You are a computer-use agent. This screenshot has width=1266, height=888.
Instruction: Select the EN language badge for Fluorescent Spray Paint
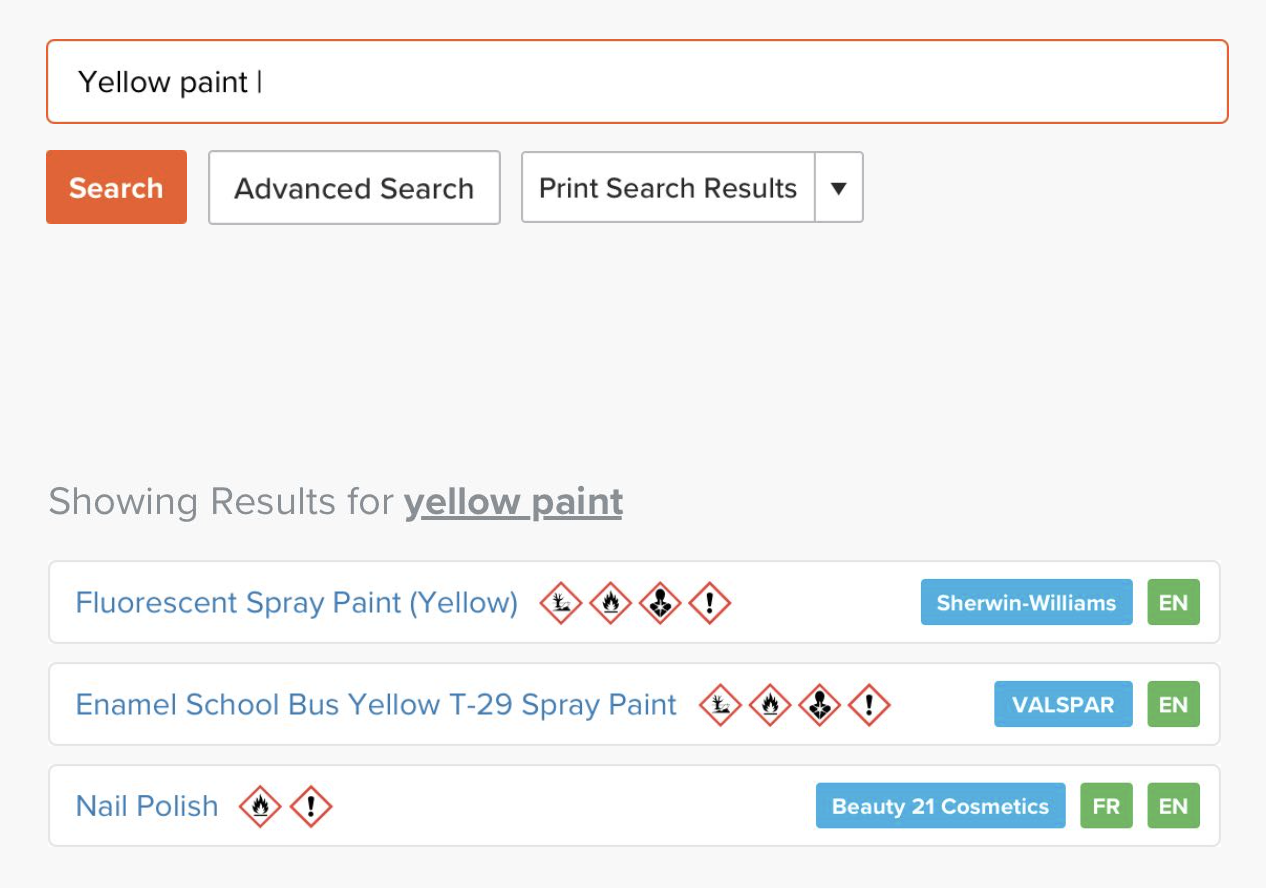point(1173,602)
